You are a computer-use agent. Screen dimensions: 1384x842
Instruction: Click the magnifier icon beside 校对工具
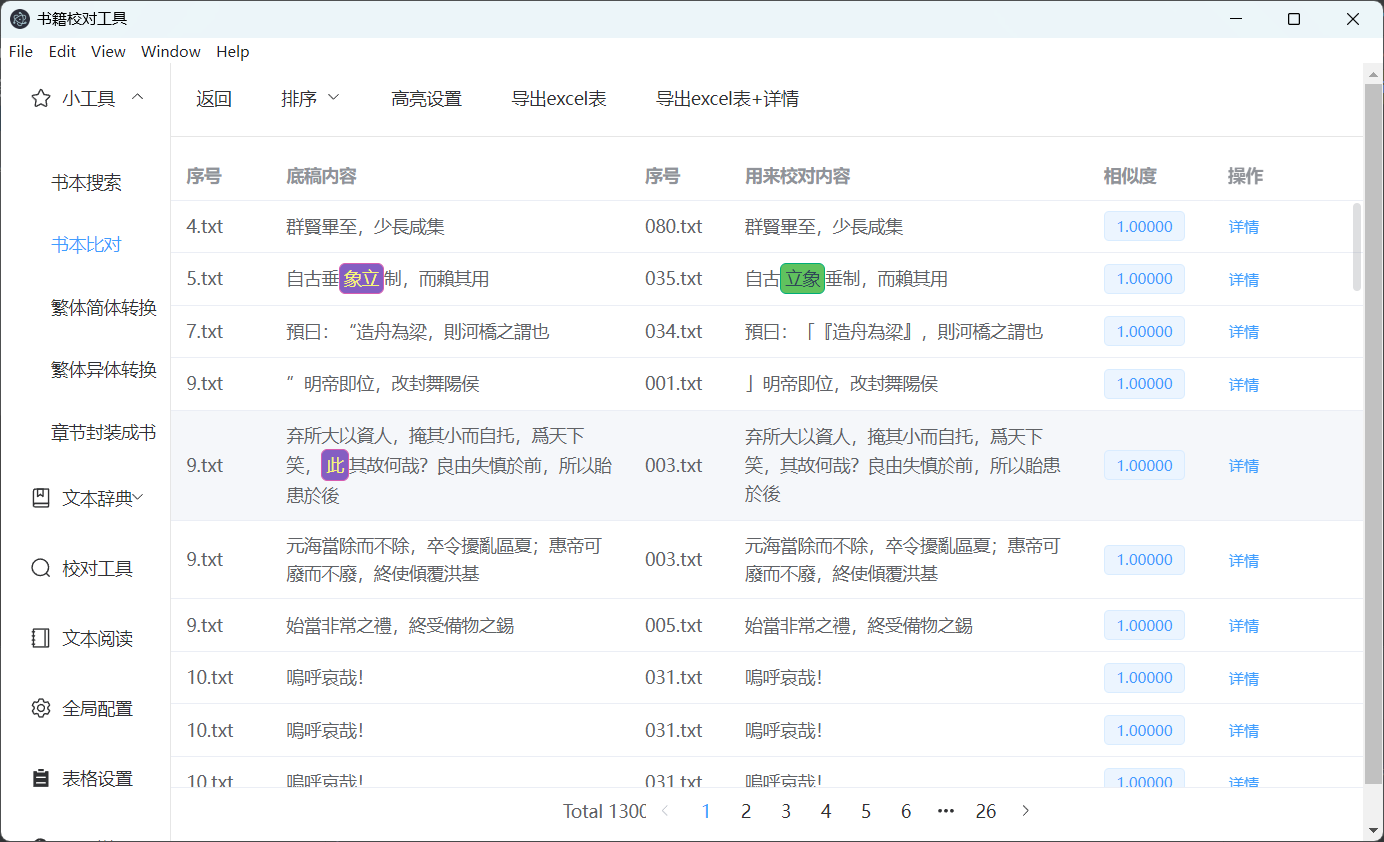point(41,568)
